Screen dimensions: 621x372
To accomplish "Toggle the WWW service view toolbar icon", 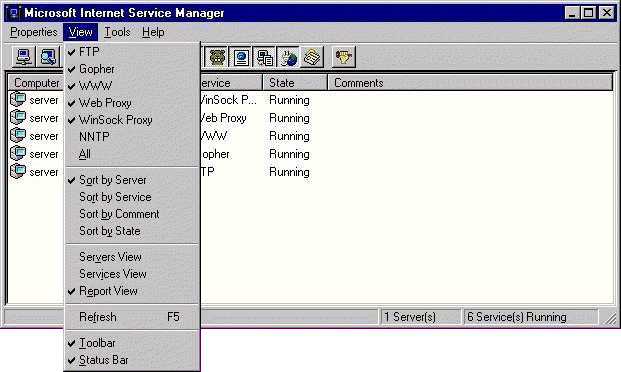I will (x=241, y=57).
